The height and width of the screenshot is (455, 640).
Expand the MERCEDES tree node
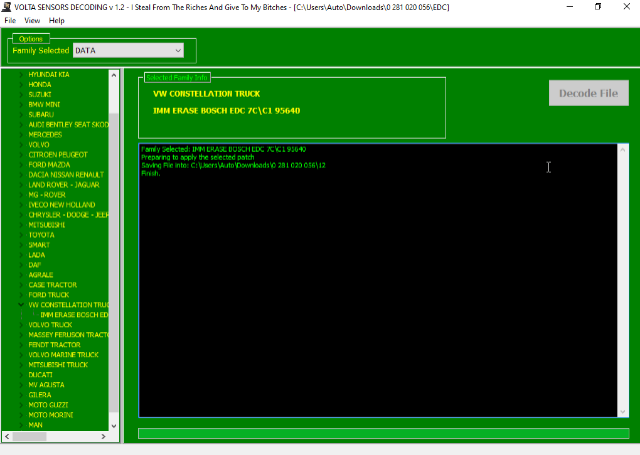pos(21,135)
